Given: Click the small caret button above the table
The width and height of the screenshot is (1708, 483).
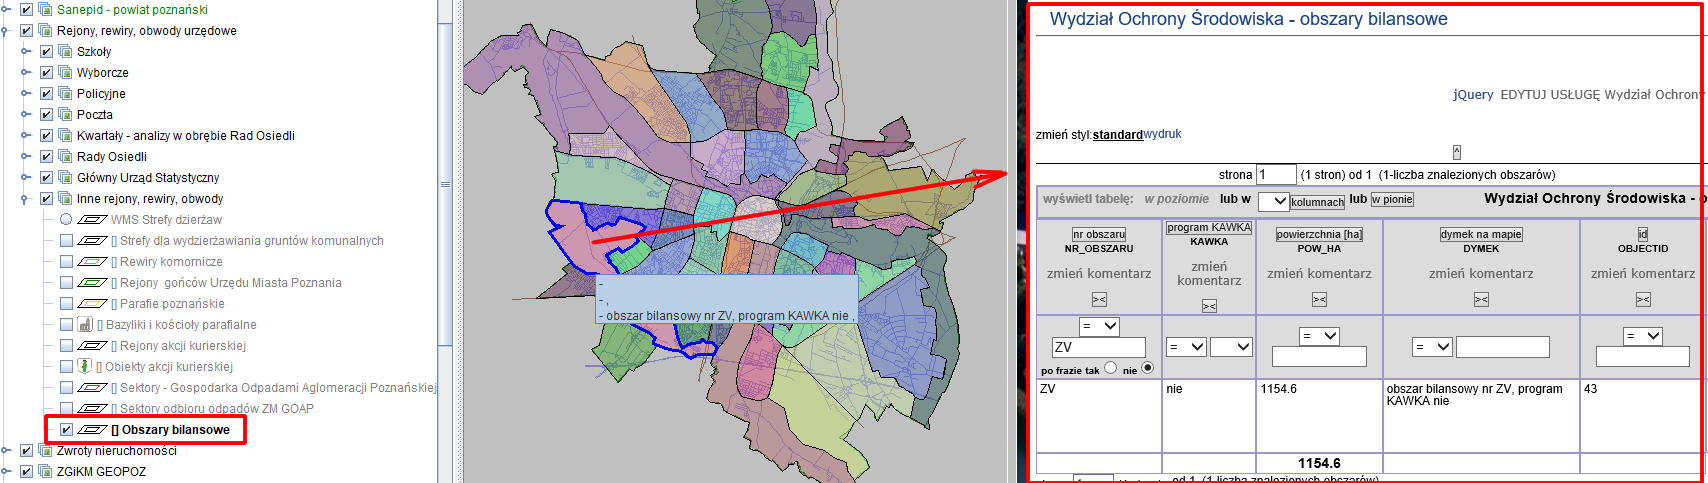Looking at the screenshot, I should pos(1456,152).
